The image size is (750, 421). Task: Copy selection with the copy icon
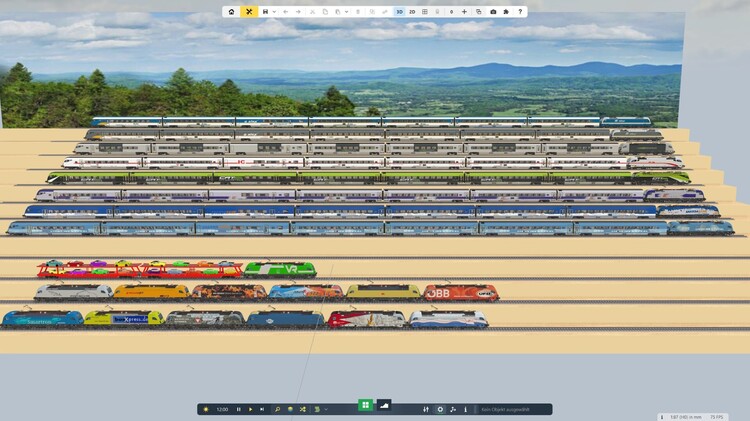click(x=325, y=11)
